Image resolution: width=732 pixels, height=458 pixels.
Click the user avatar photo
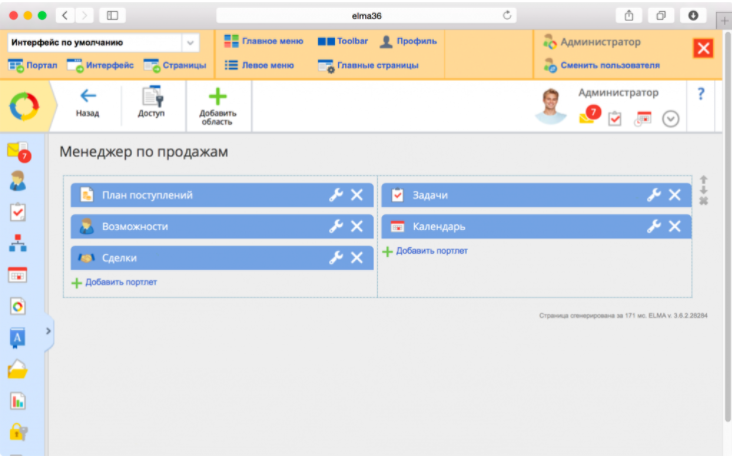550,106
